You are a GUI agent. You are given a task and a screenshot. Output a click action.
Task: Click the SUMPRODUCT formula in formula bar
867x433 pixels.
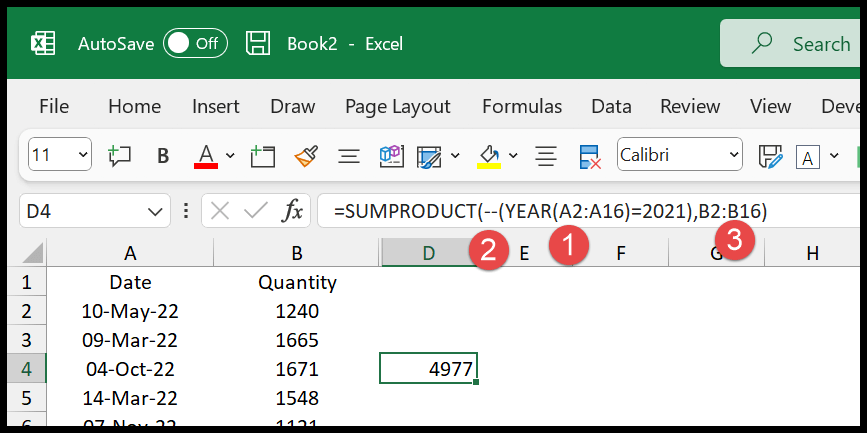click(550, 211)
